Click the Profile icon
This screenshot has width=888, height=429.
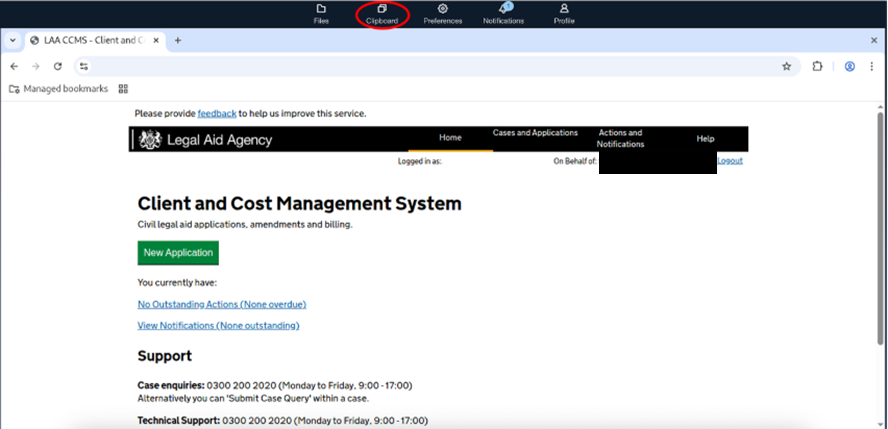[x=564, y=9]
